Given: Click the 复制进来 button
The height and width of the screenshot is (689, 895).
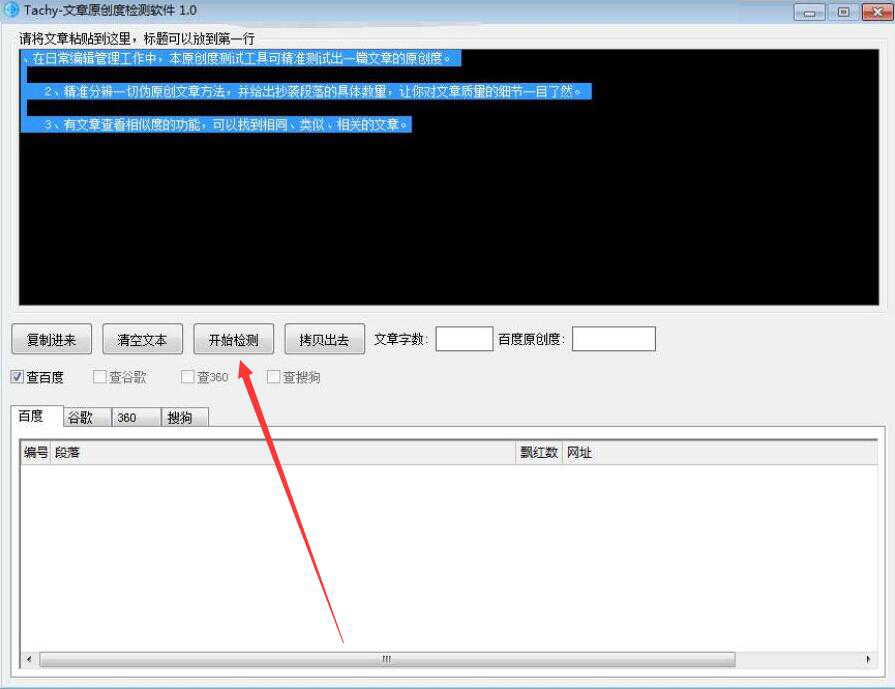Looking at the screenshot, I should coord(51,340).
